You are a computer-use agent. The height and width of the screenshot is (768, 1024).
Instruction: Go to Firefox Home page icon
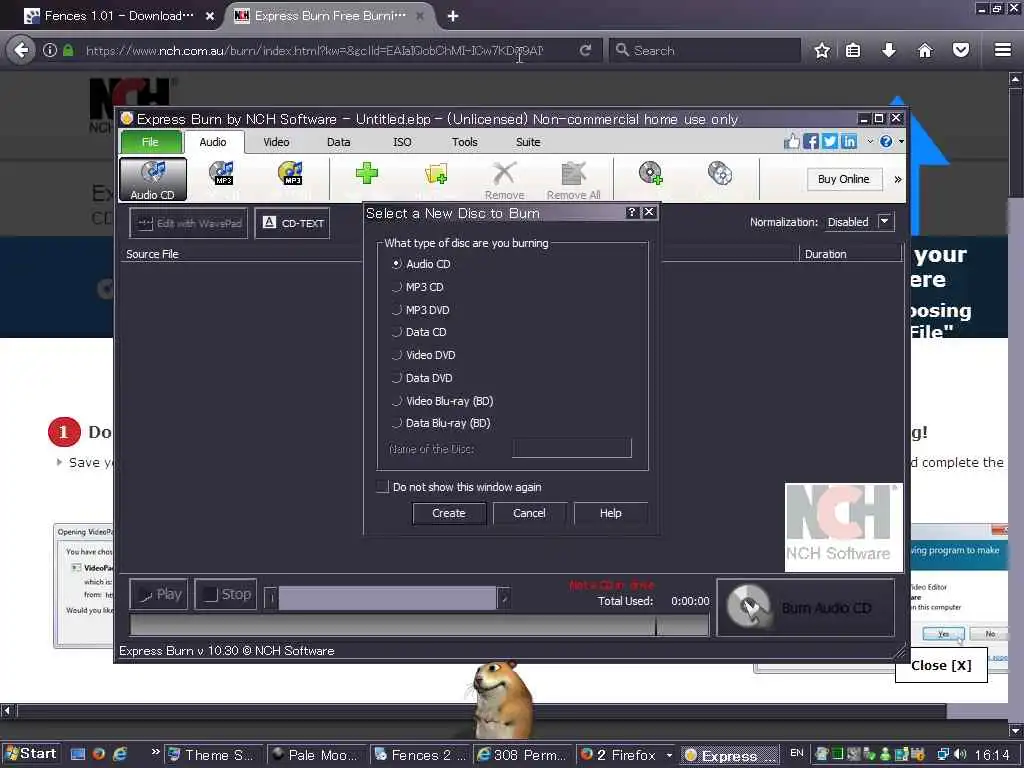coord(925,50)
